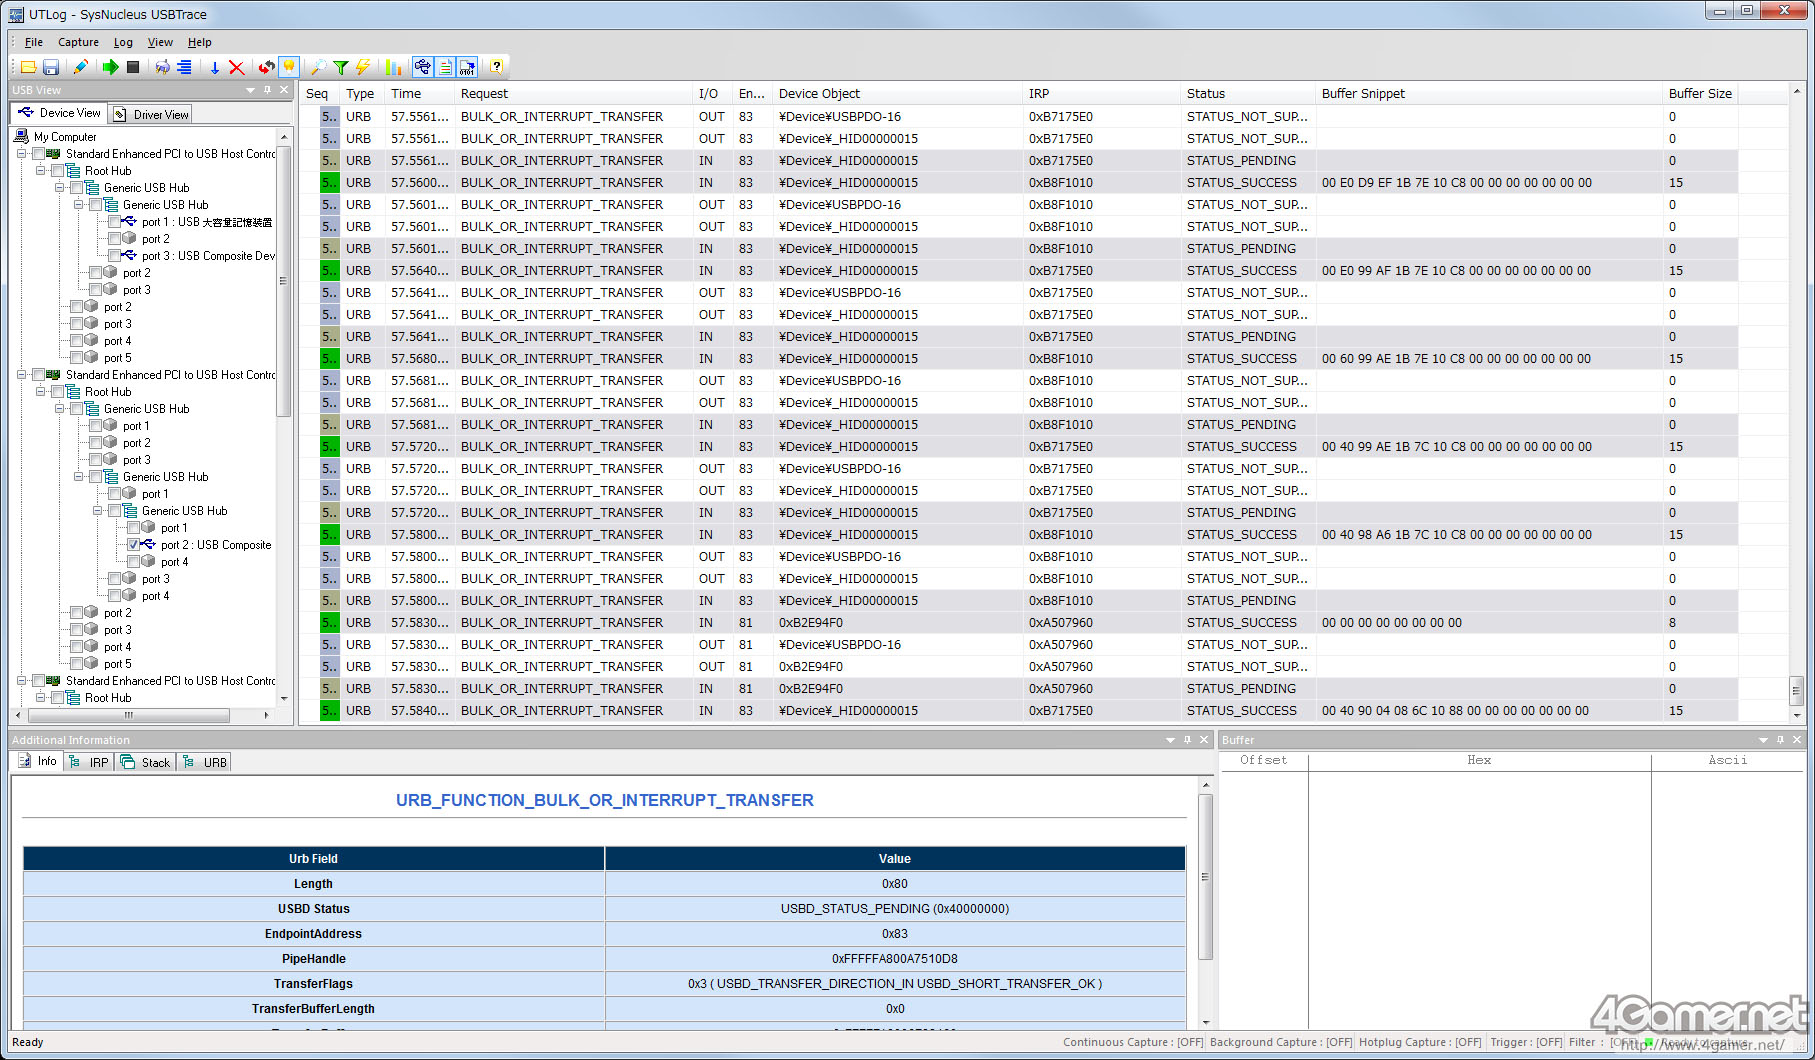This screenshot has width=1815, height=1060.
Task: Switch to the Driver View tab
Action: point(151,114)
